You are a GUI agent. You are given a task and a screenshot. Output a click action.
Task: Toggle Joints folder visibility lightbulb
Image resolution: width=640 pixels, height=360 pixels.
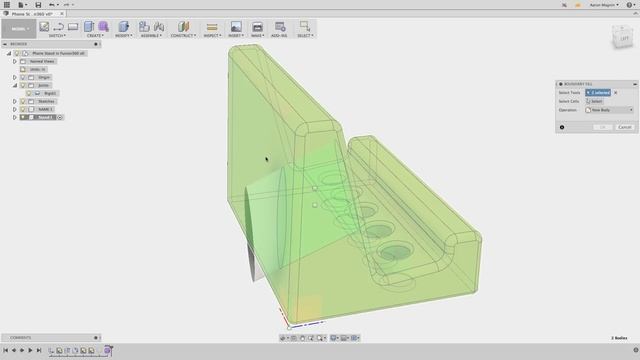tap(23, 85)
